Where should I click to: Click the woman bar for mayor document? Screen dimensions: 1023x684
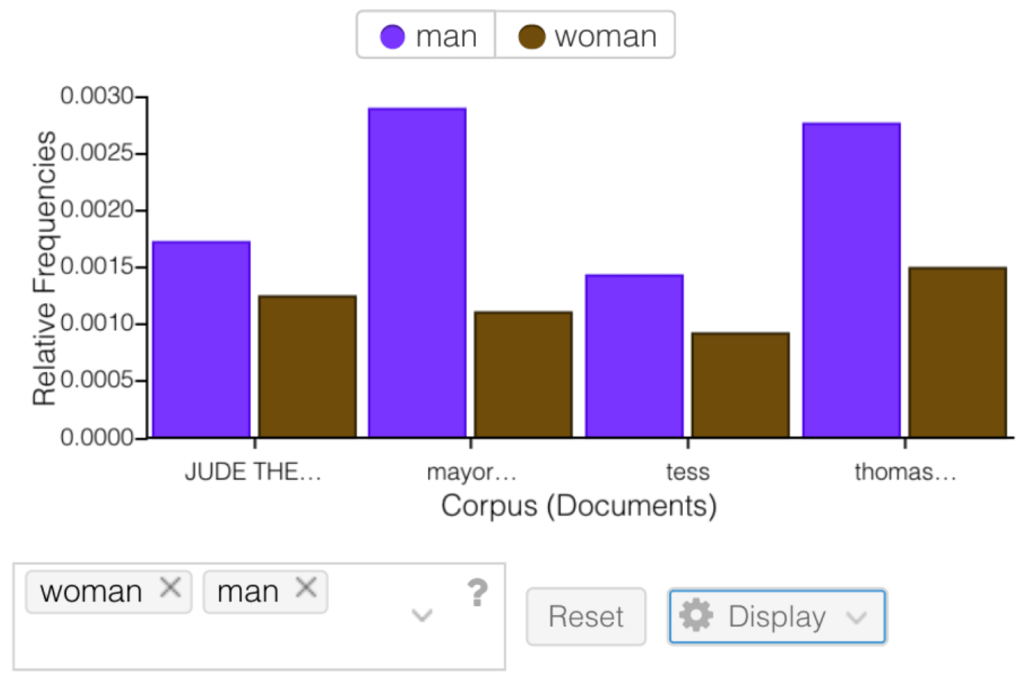coord(523,374)
